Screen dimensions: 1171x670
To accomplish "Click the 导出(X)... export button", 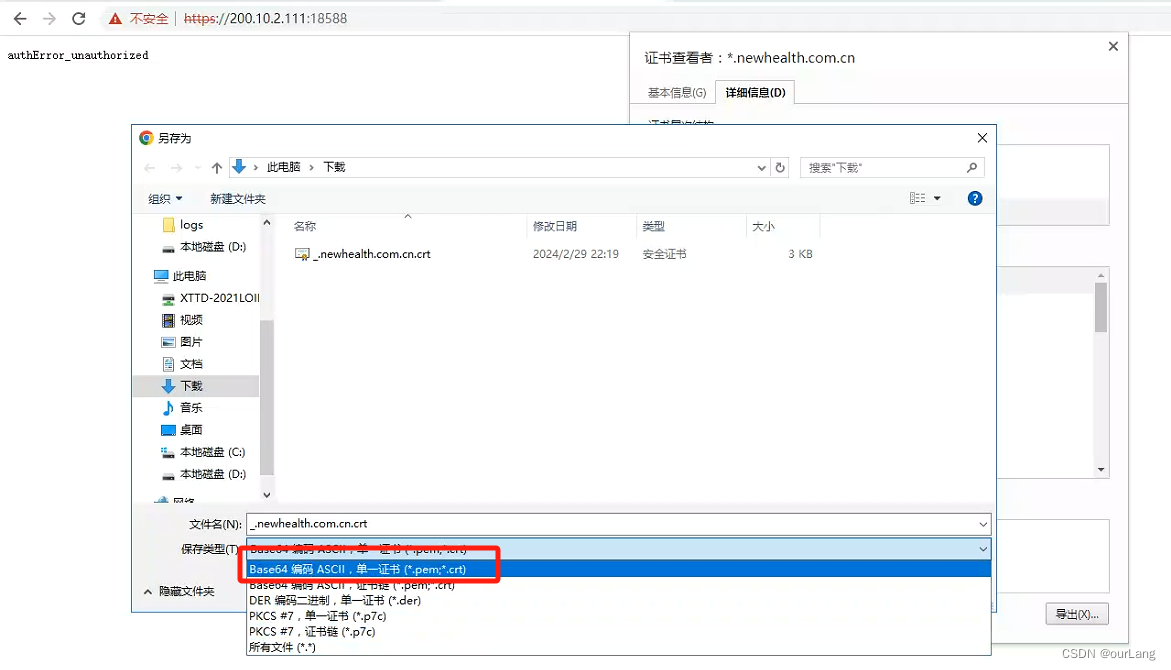I will 1076,614.
